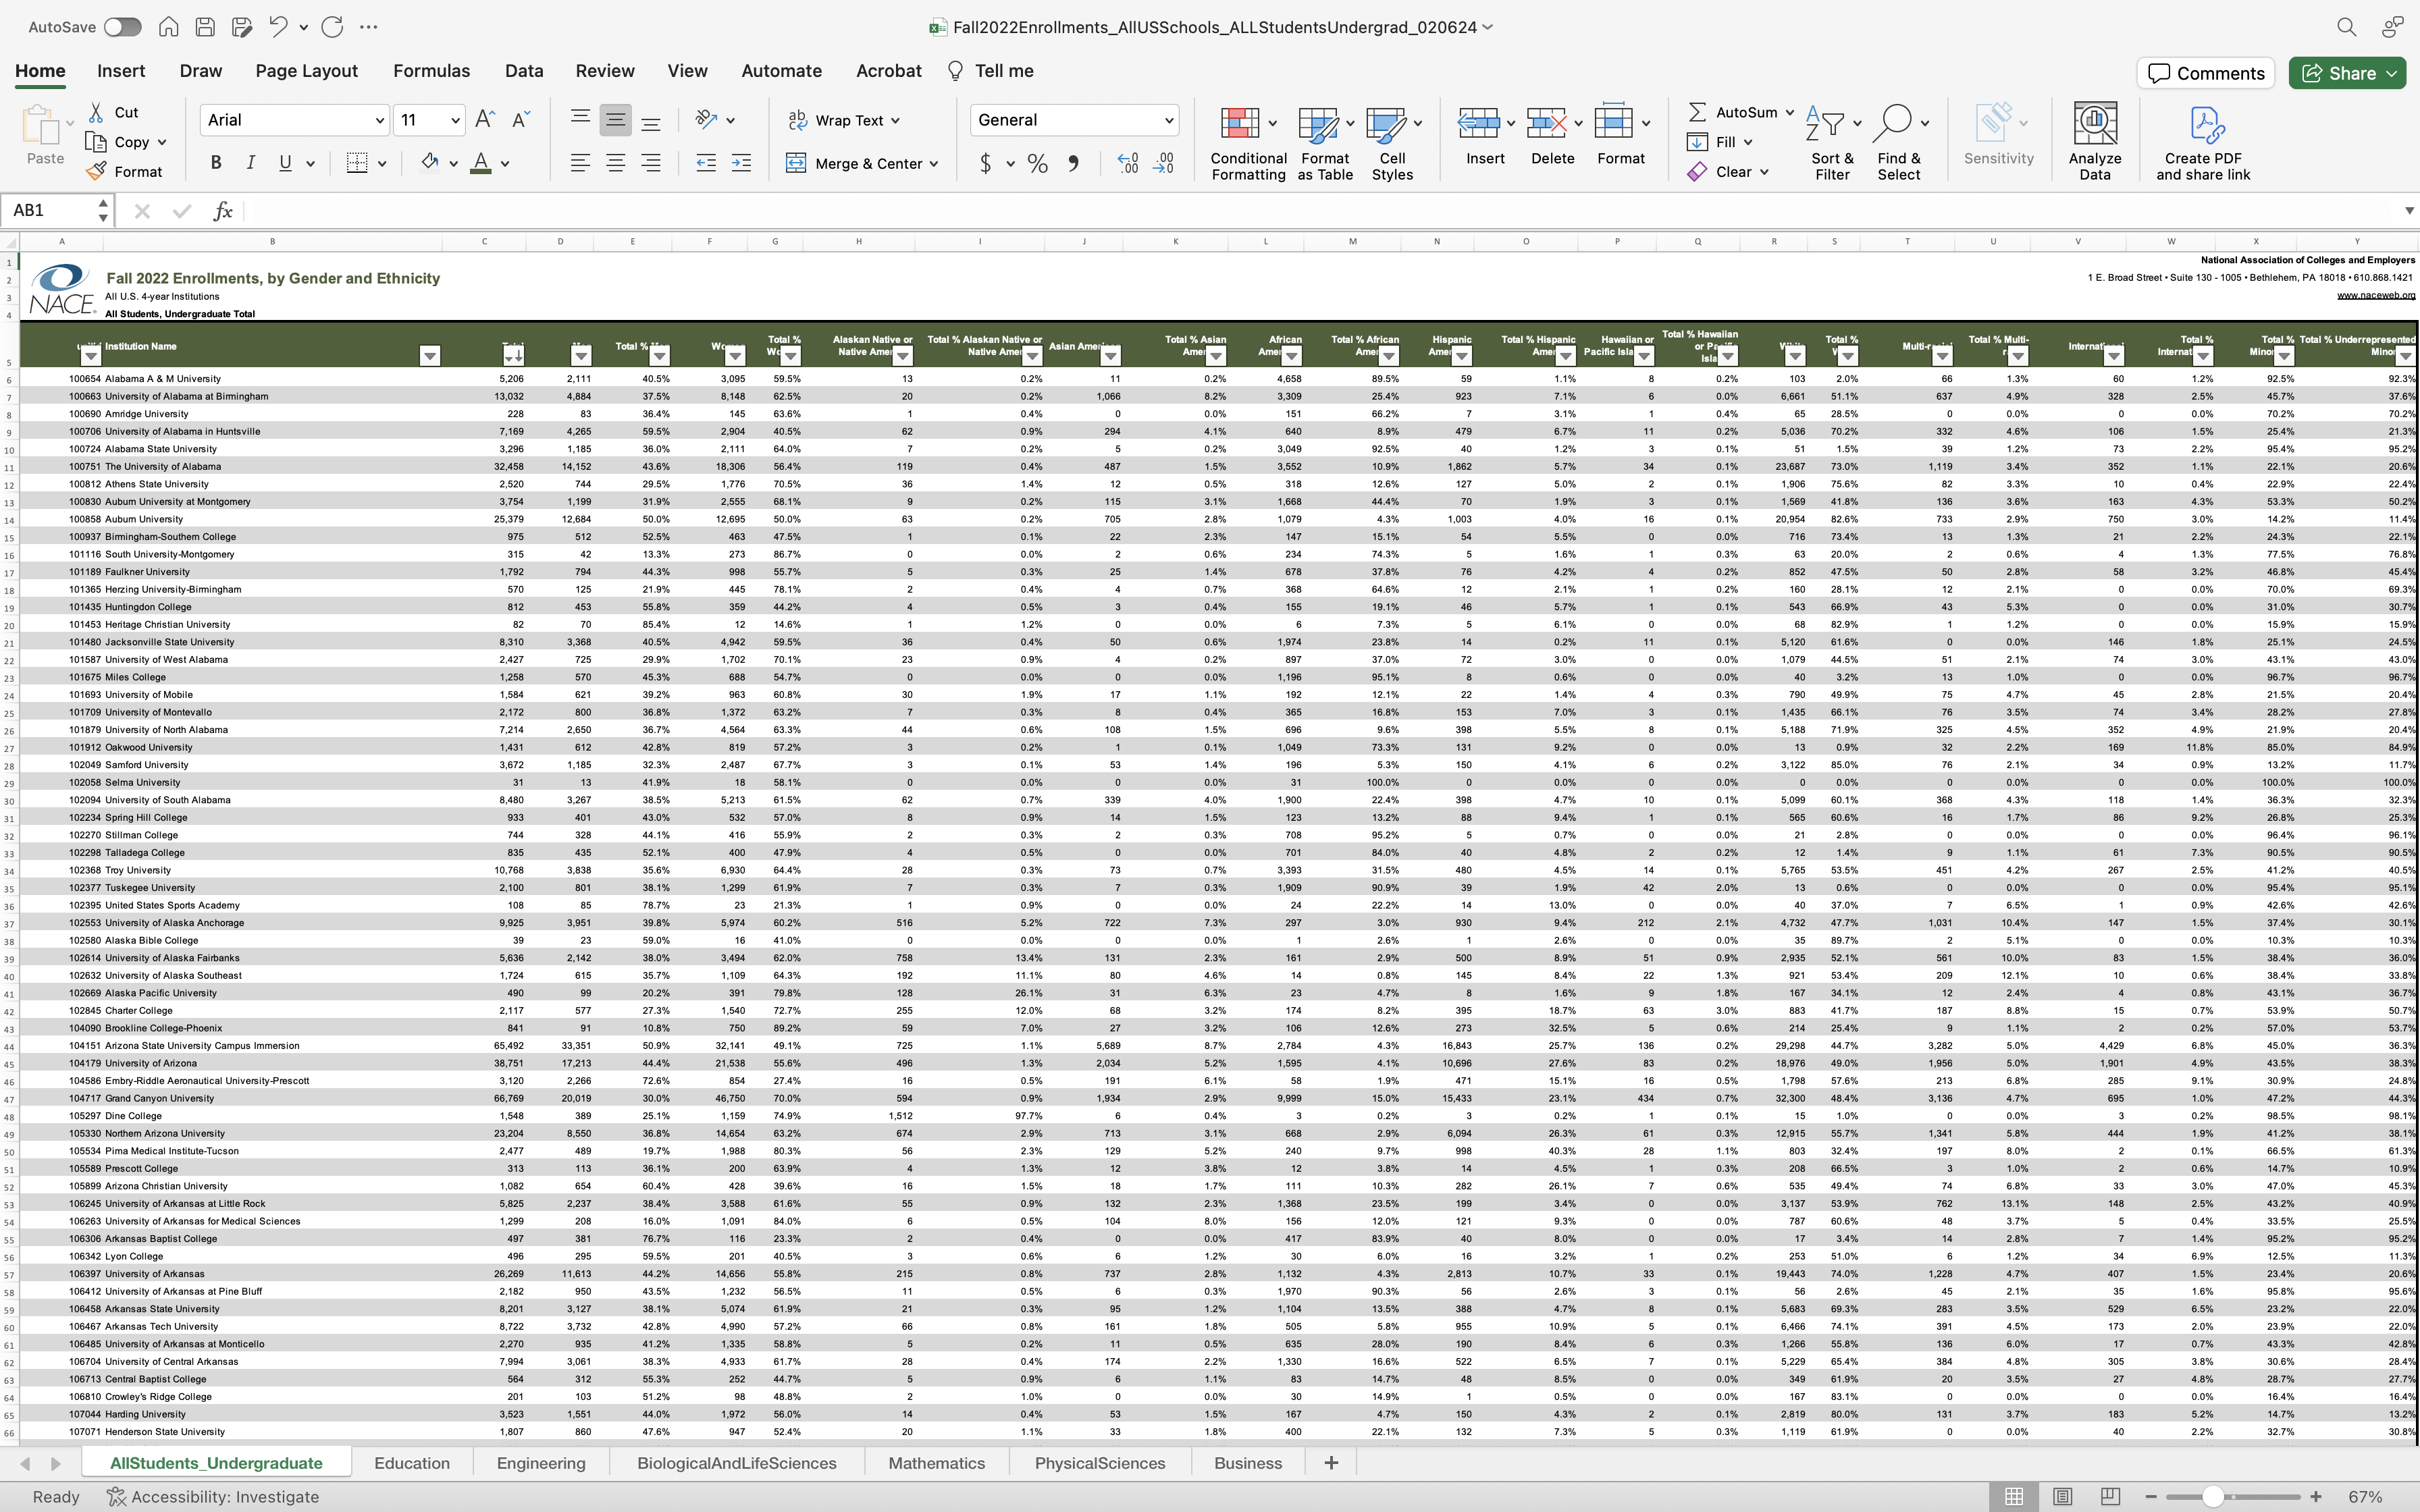Click the Borders icon
2420x1512 pixels.
click(357, 163)
